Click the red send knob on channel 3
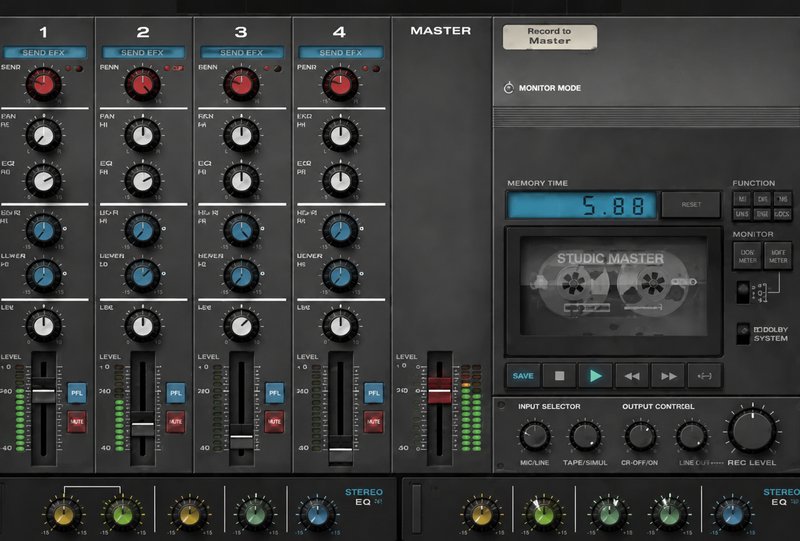The width and height of the screenshot is (800, 541). point(241,85)
